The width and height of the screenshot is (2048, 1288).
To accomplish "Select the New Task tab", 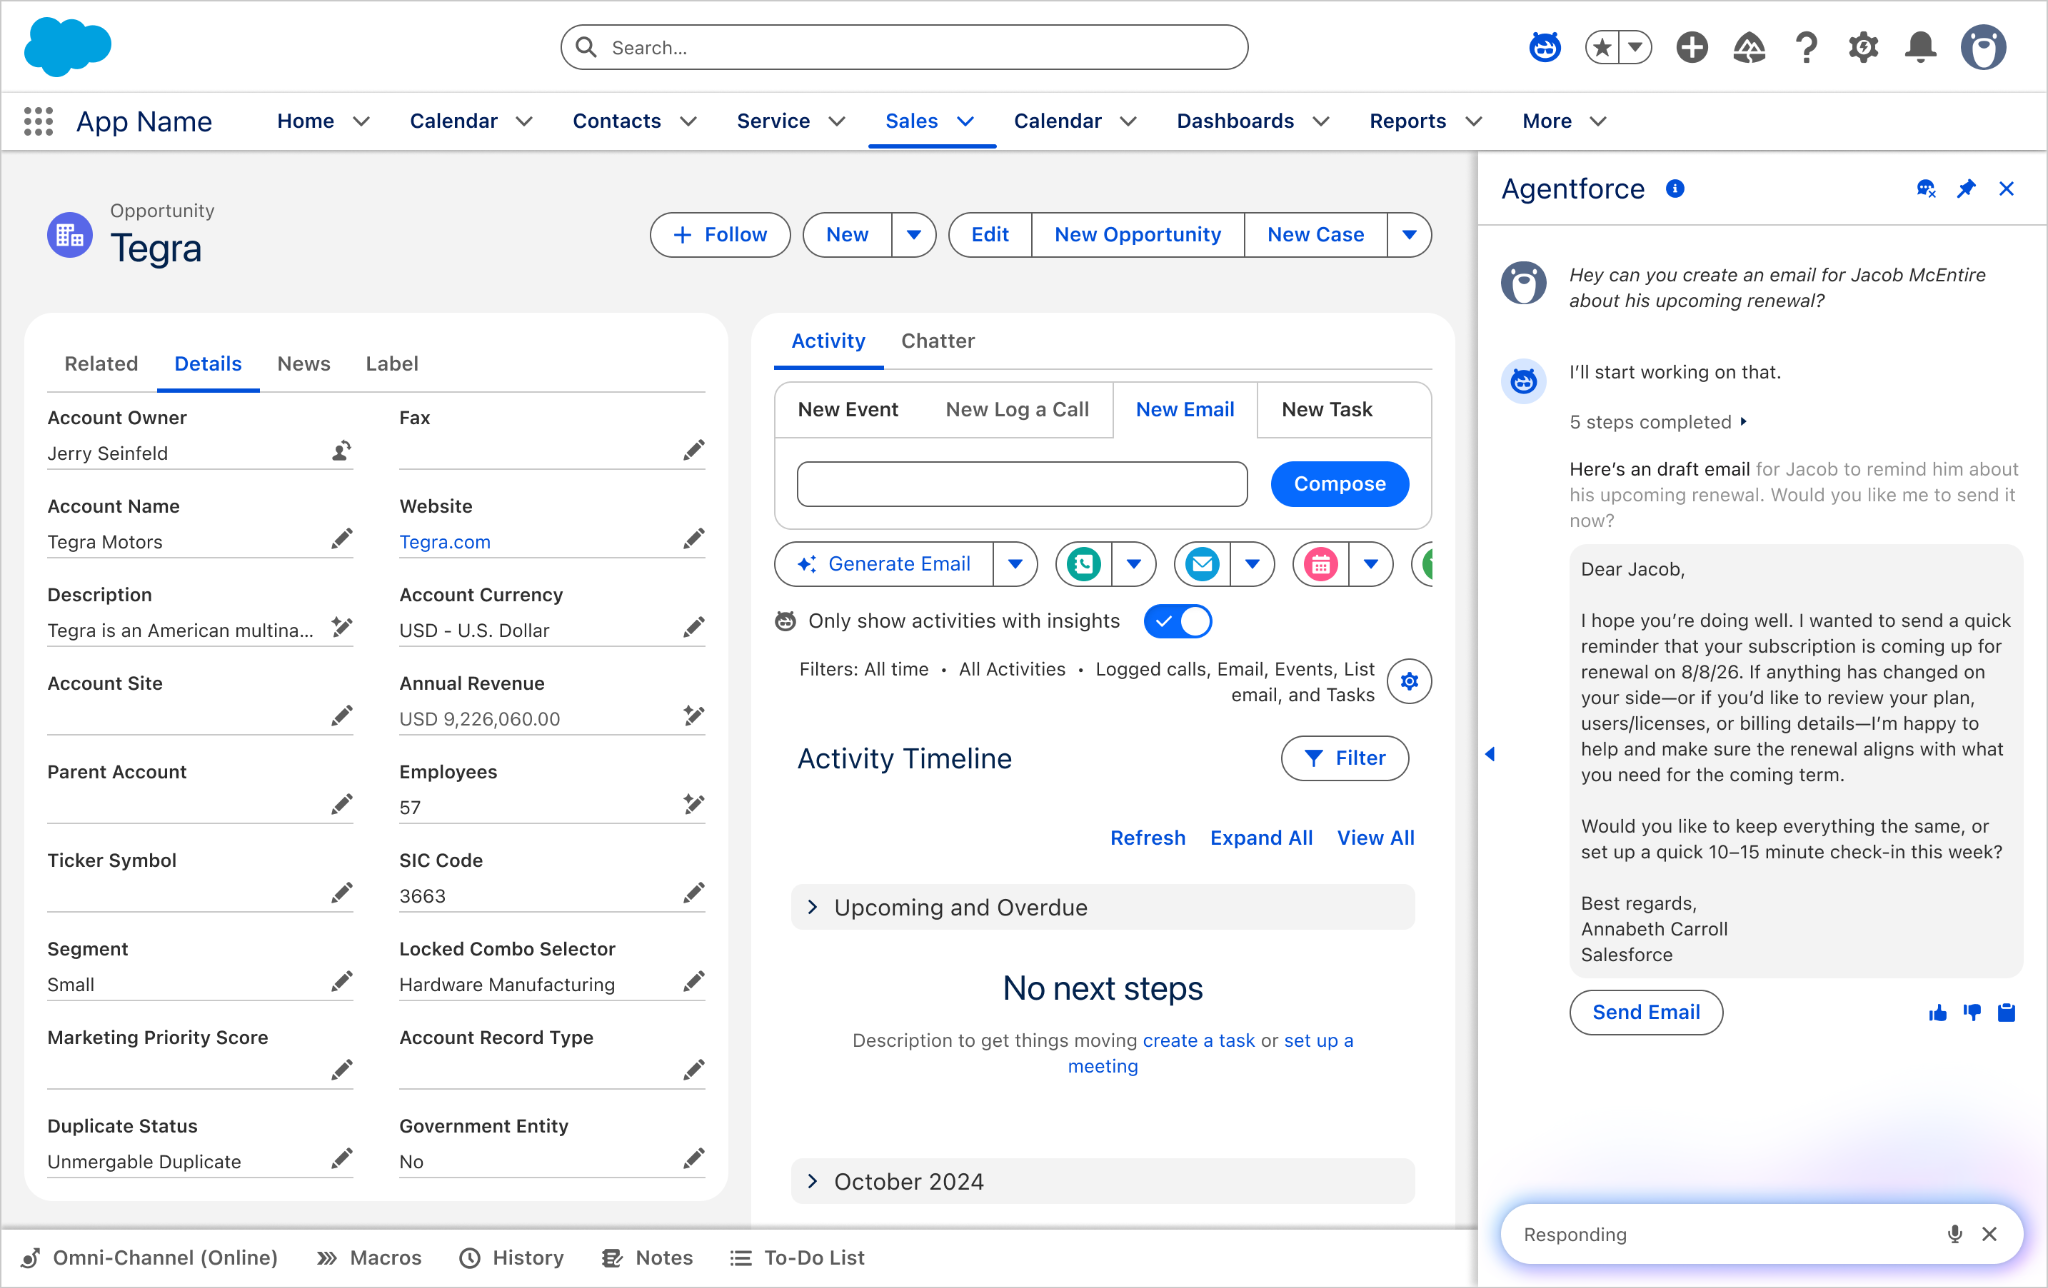I will point(1327,409).
